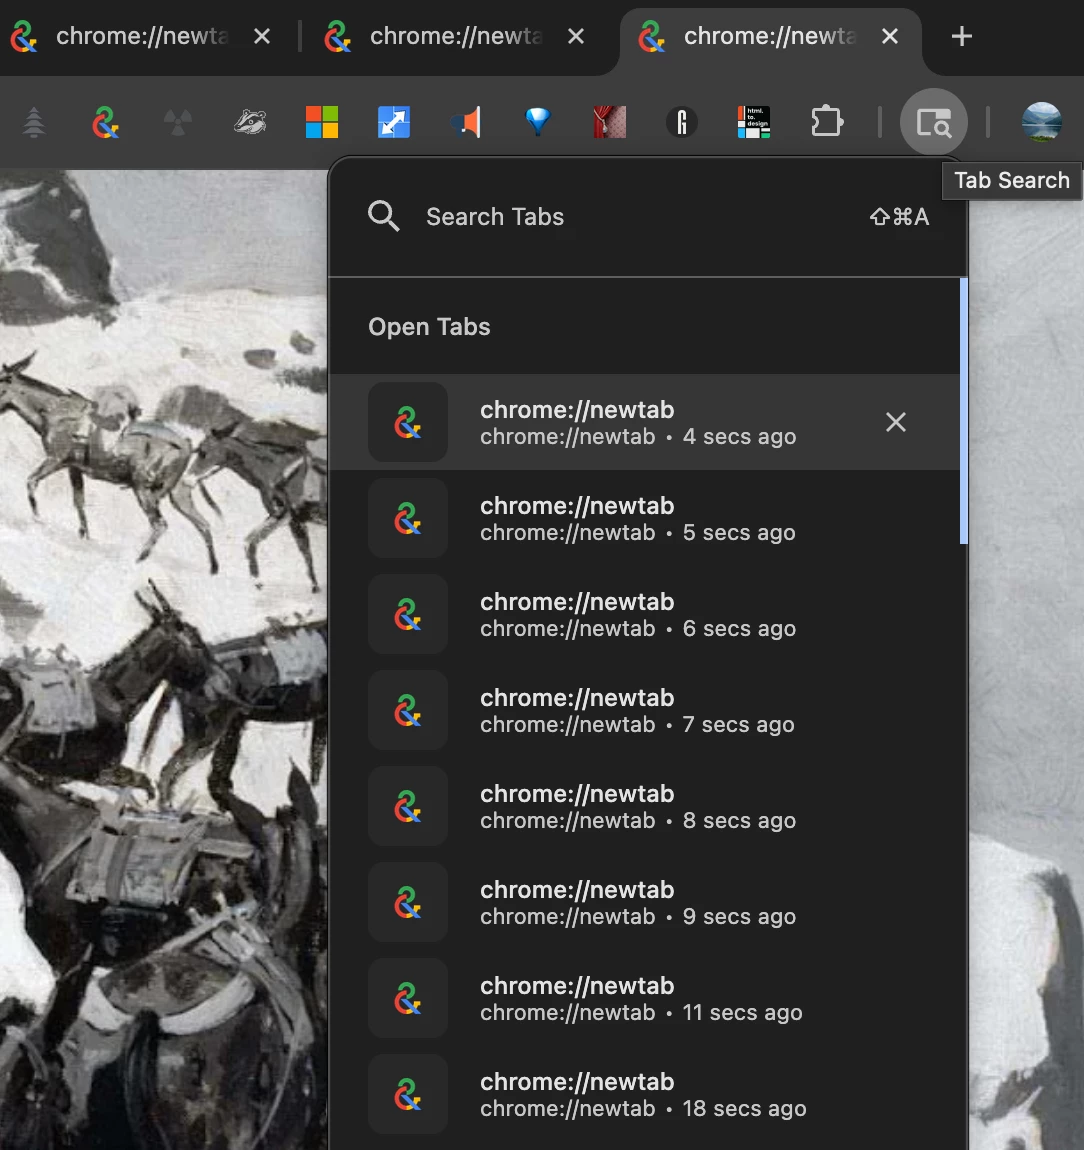The height and width of the screenshot is (1150, 1084).
Task: Click the megaphone extension icon
Action: [466, 122]
